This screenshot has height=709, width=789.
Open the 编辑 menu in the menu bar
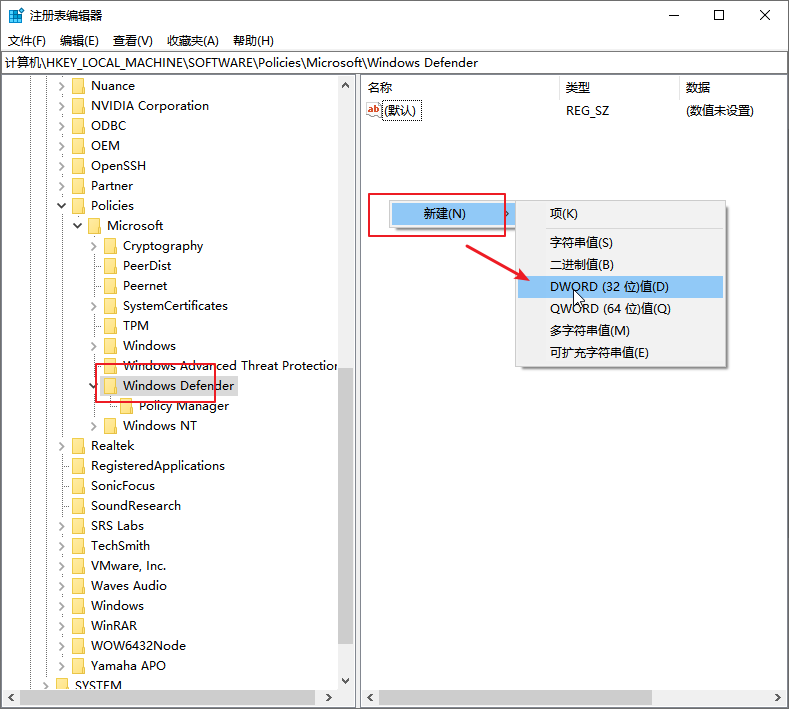click(x=79, y=41)
